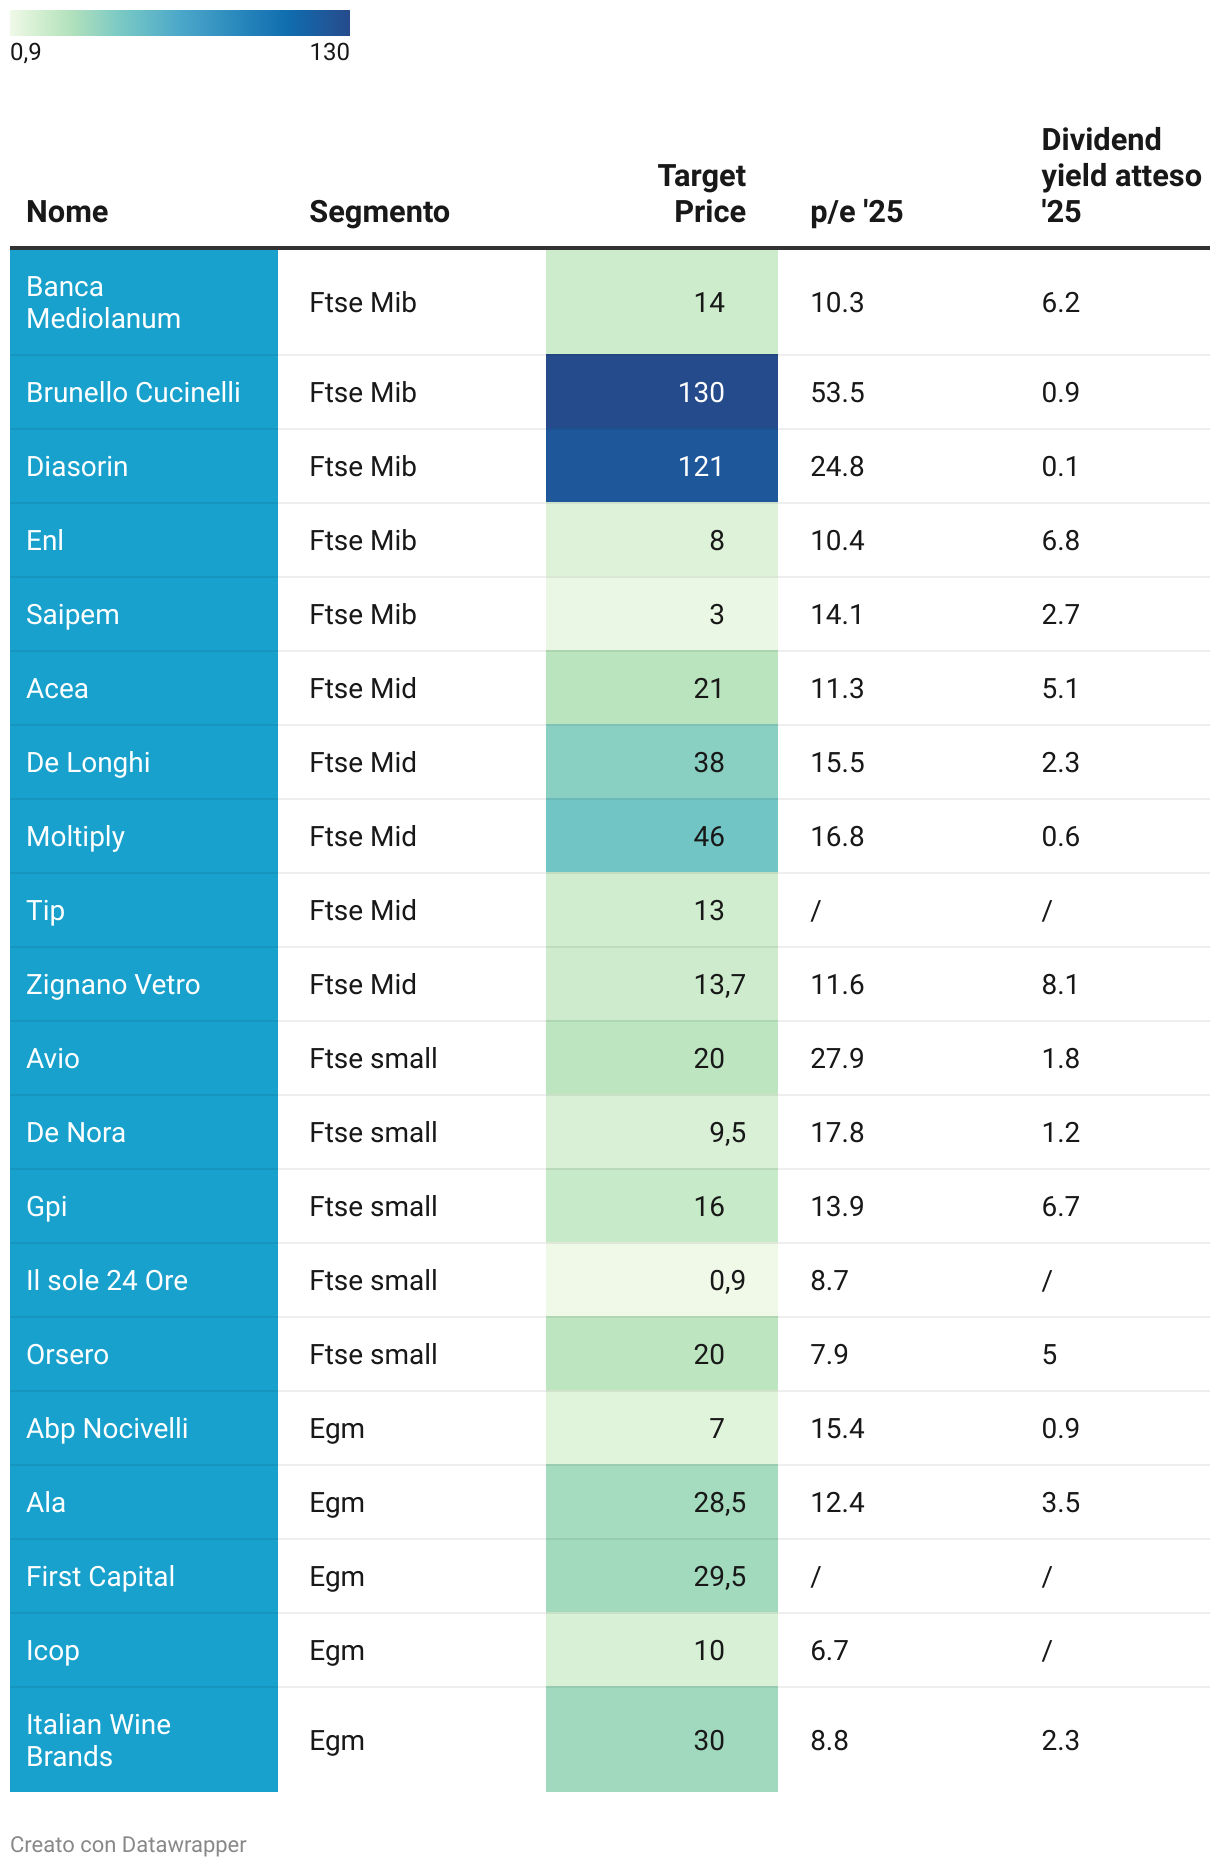
Task: Click the p/e '25 column header
Action: pos(856,212)
